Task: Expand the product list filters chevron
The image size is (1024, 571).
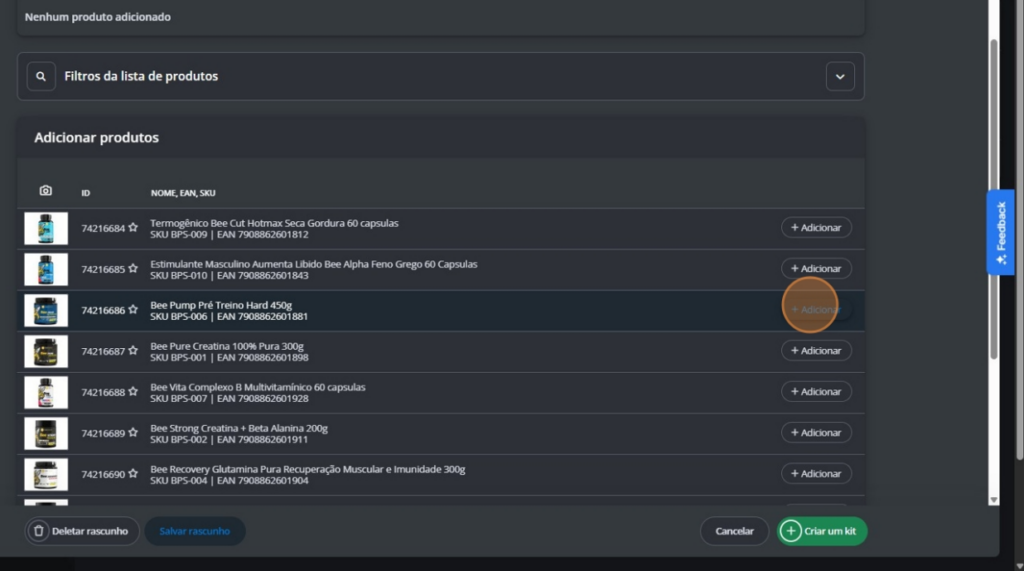Action: [840, 76]
